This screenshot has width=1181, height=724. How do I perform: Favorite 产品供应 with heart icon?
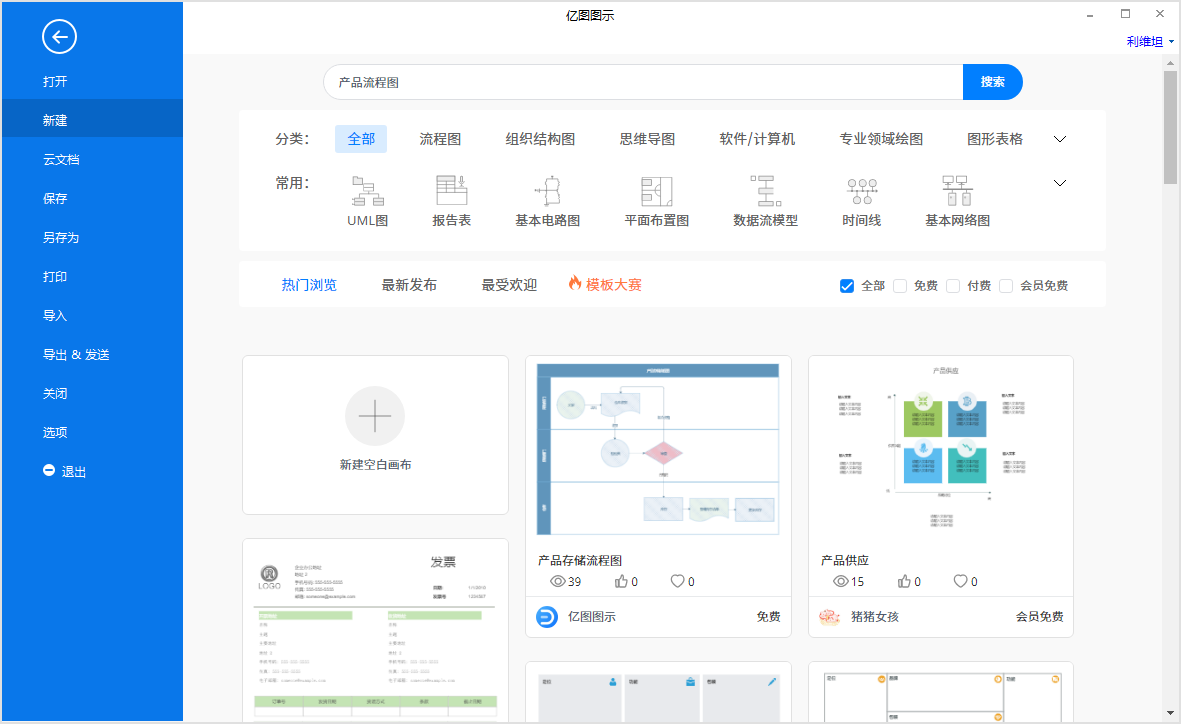pyautogui.click(x=960, y=581)
